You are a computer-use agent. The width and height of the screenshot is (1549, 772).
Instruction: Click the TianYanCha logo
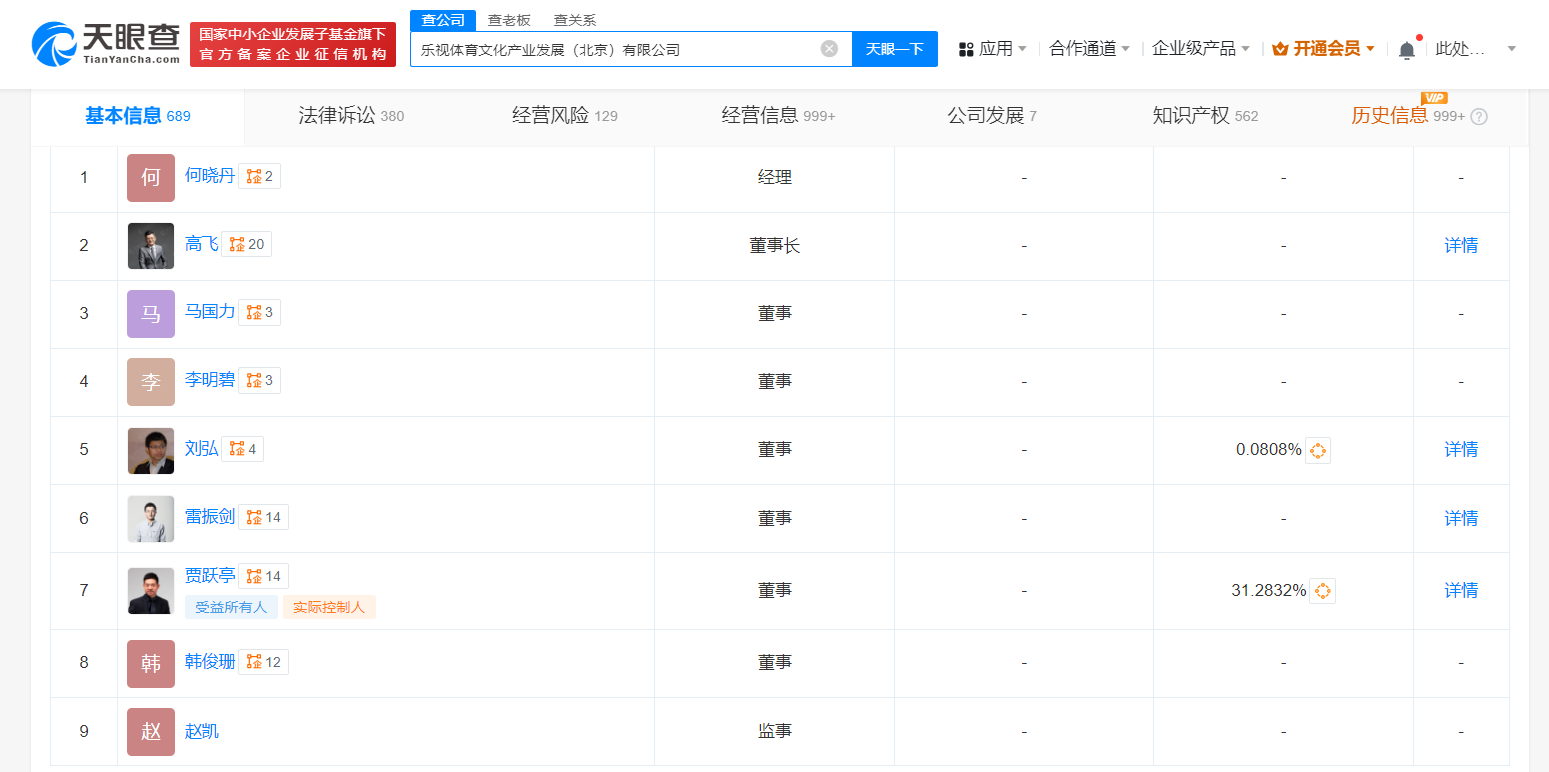(x=105, y=45)
